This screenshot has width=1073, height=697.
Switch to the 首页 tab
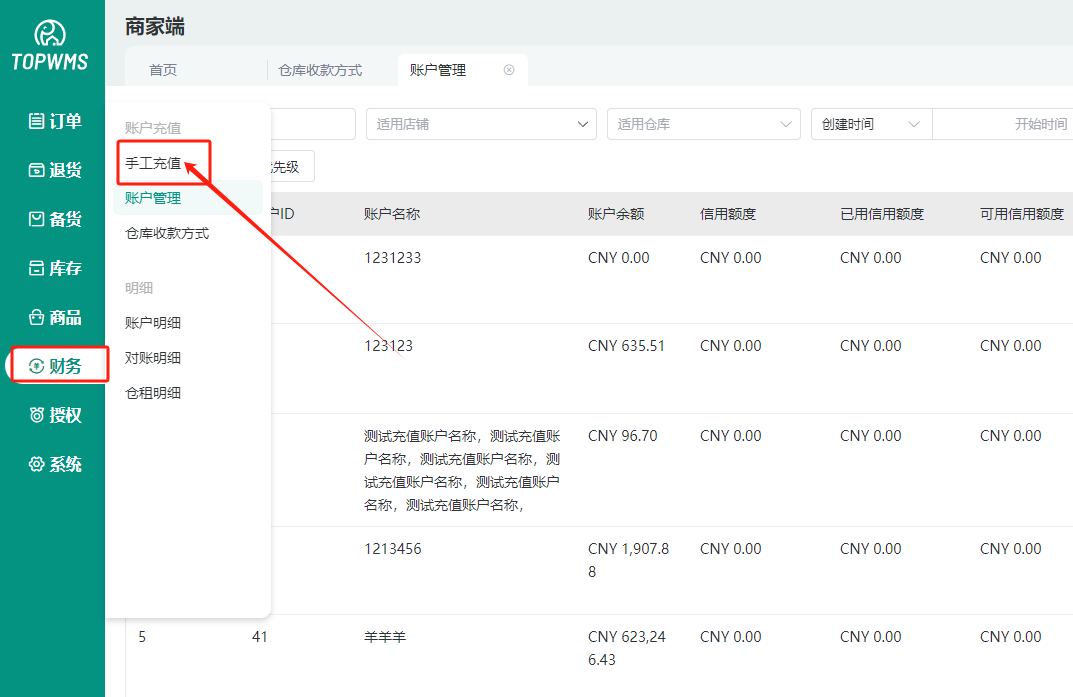click(163, 70)
